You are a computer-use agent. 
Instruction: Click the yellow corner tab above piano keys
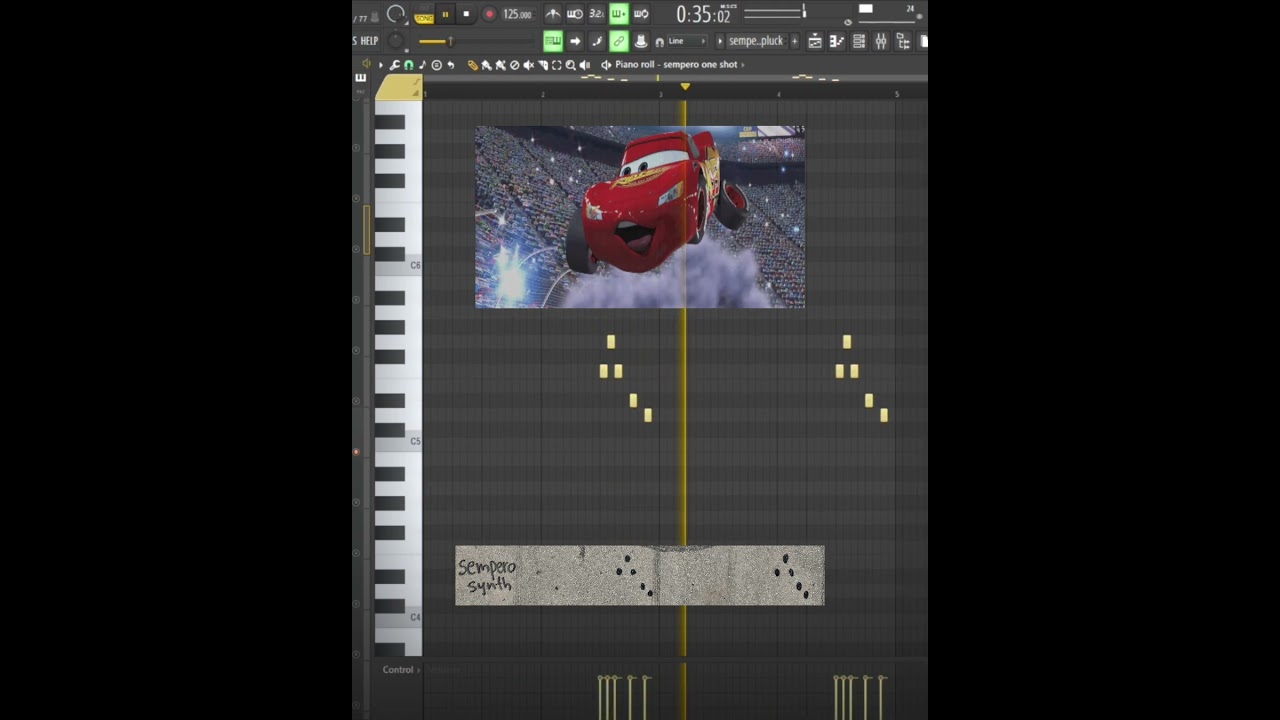(x=398, y=88)
